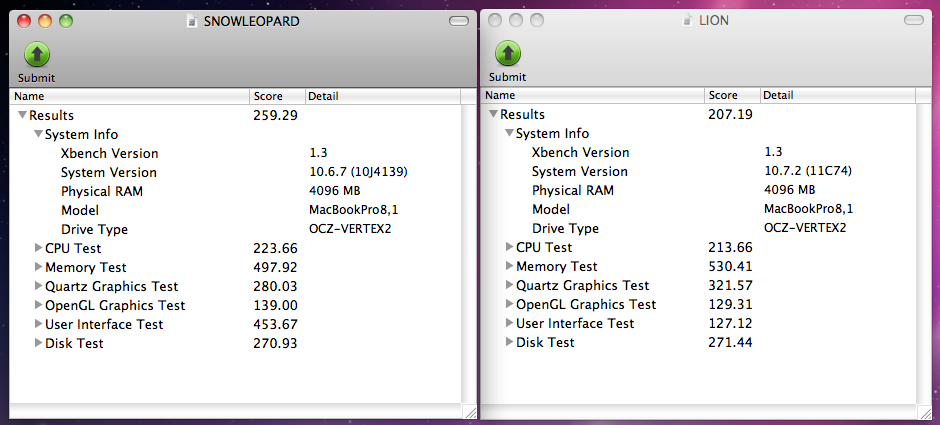This screenshot has width=940, height=425.
Task: Click document proxy icon beside LION title
Action: tap(688, 20)
